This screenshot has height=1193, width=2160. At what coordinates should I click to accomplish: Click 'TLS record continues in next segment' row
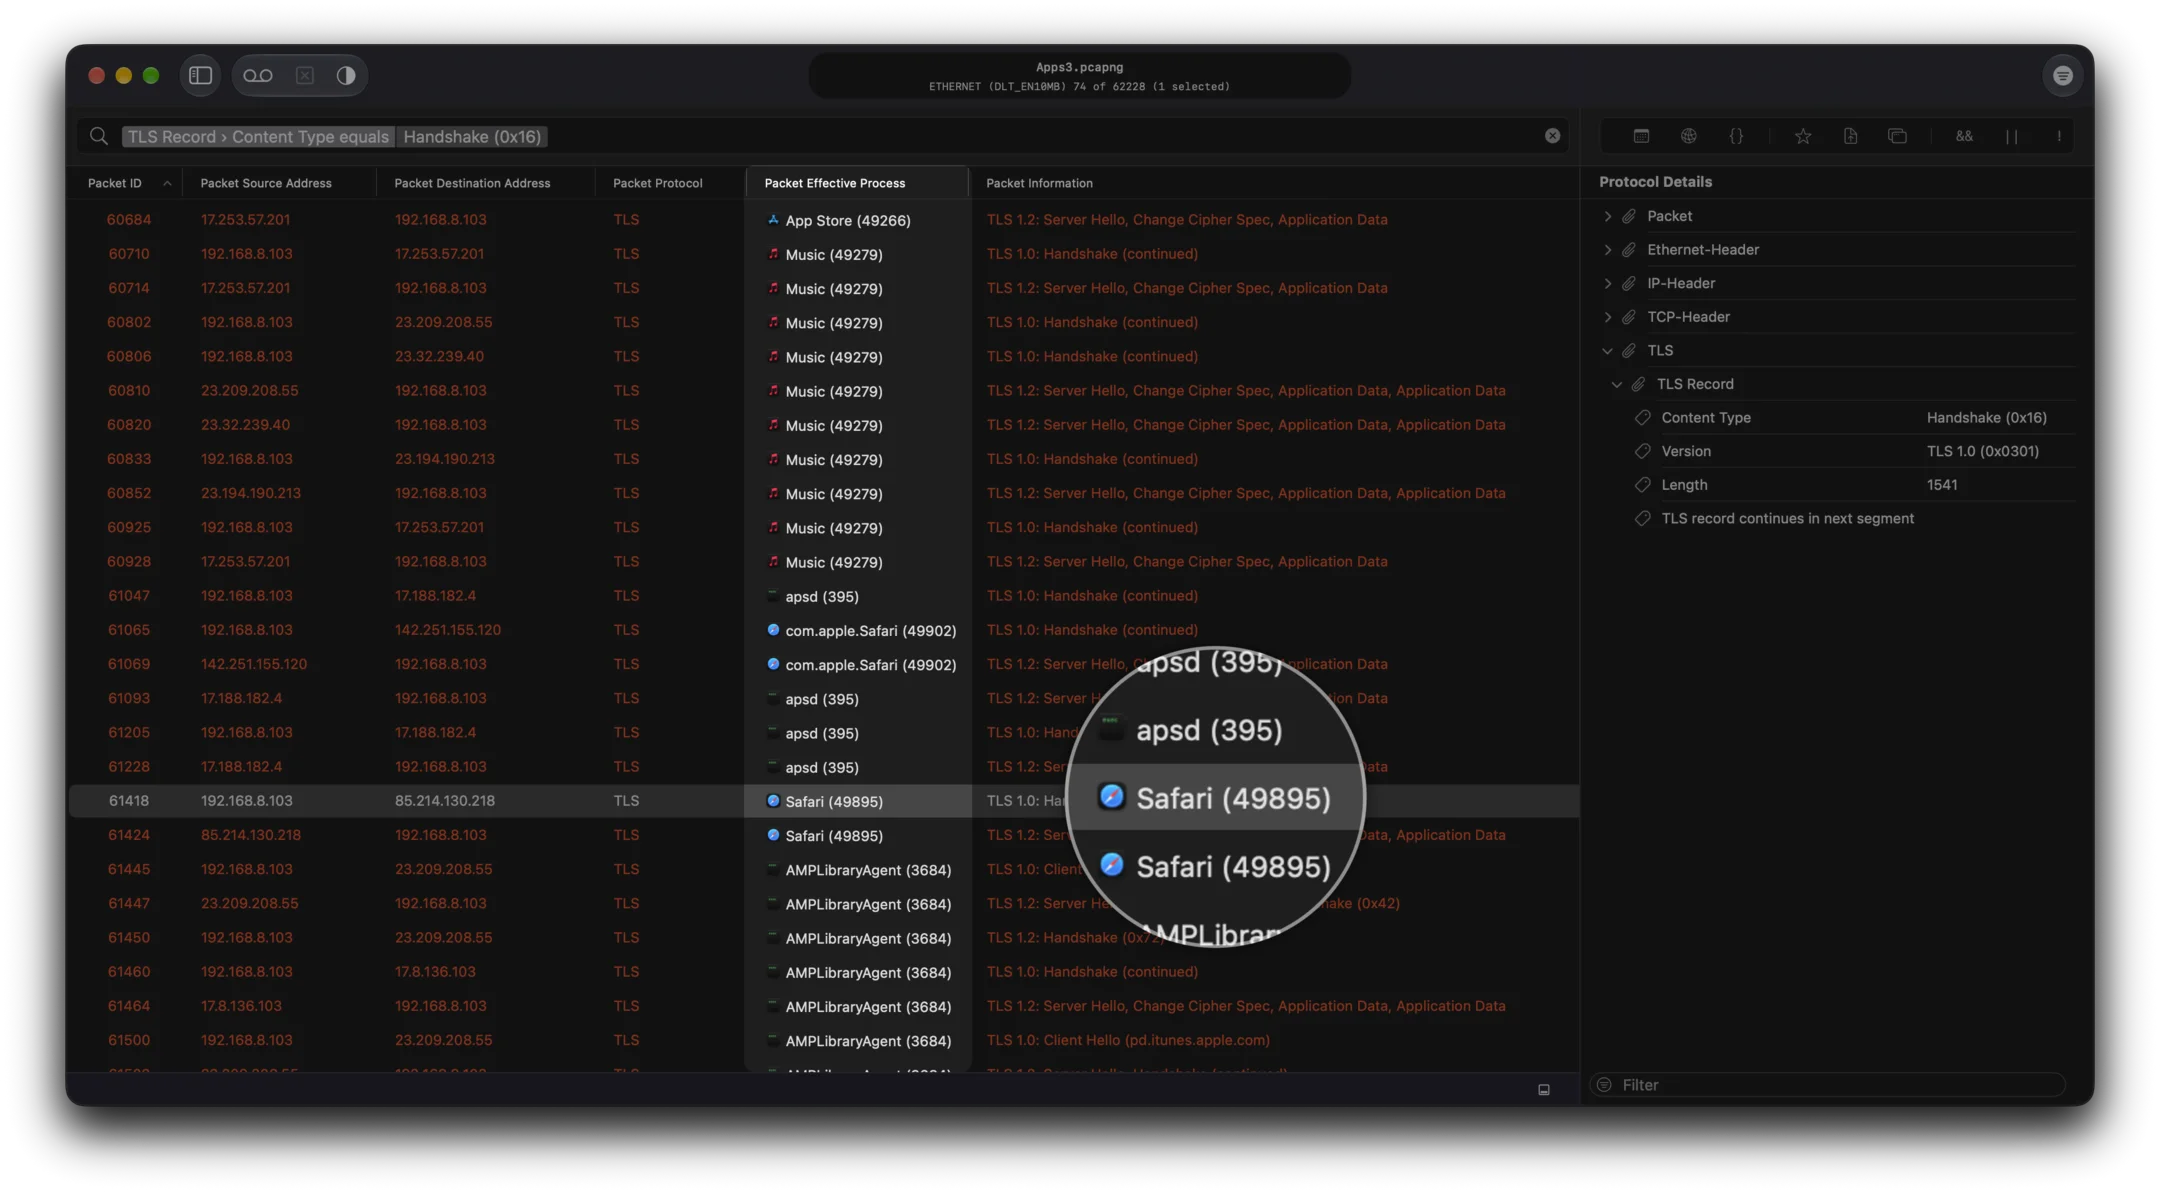1853,519
